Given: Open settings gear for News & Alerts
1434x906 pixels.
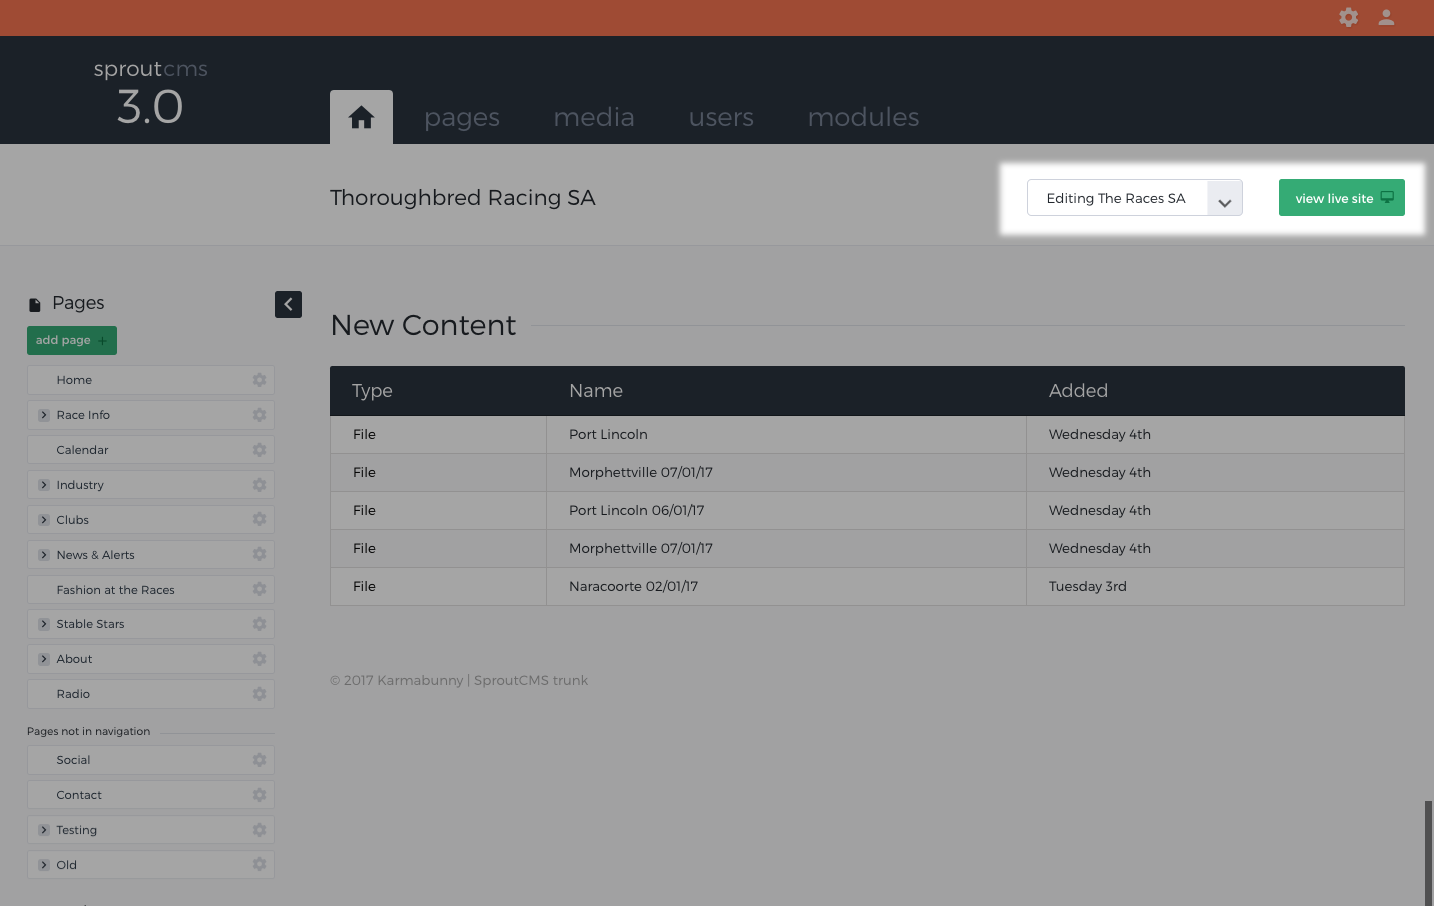Looking at the screenshot, I should tap(259, 554).
